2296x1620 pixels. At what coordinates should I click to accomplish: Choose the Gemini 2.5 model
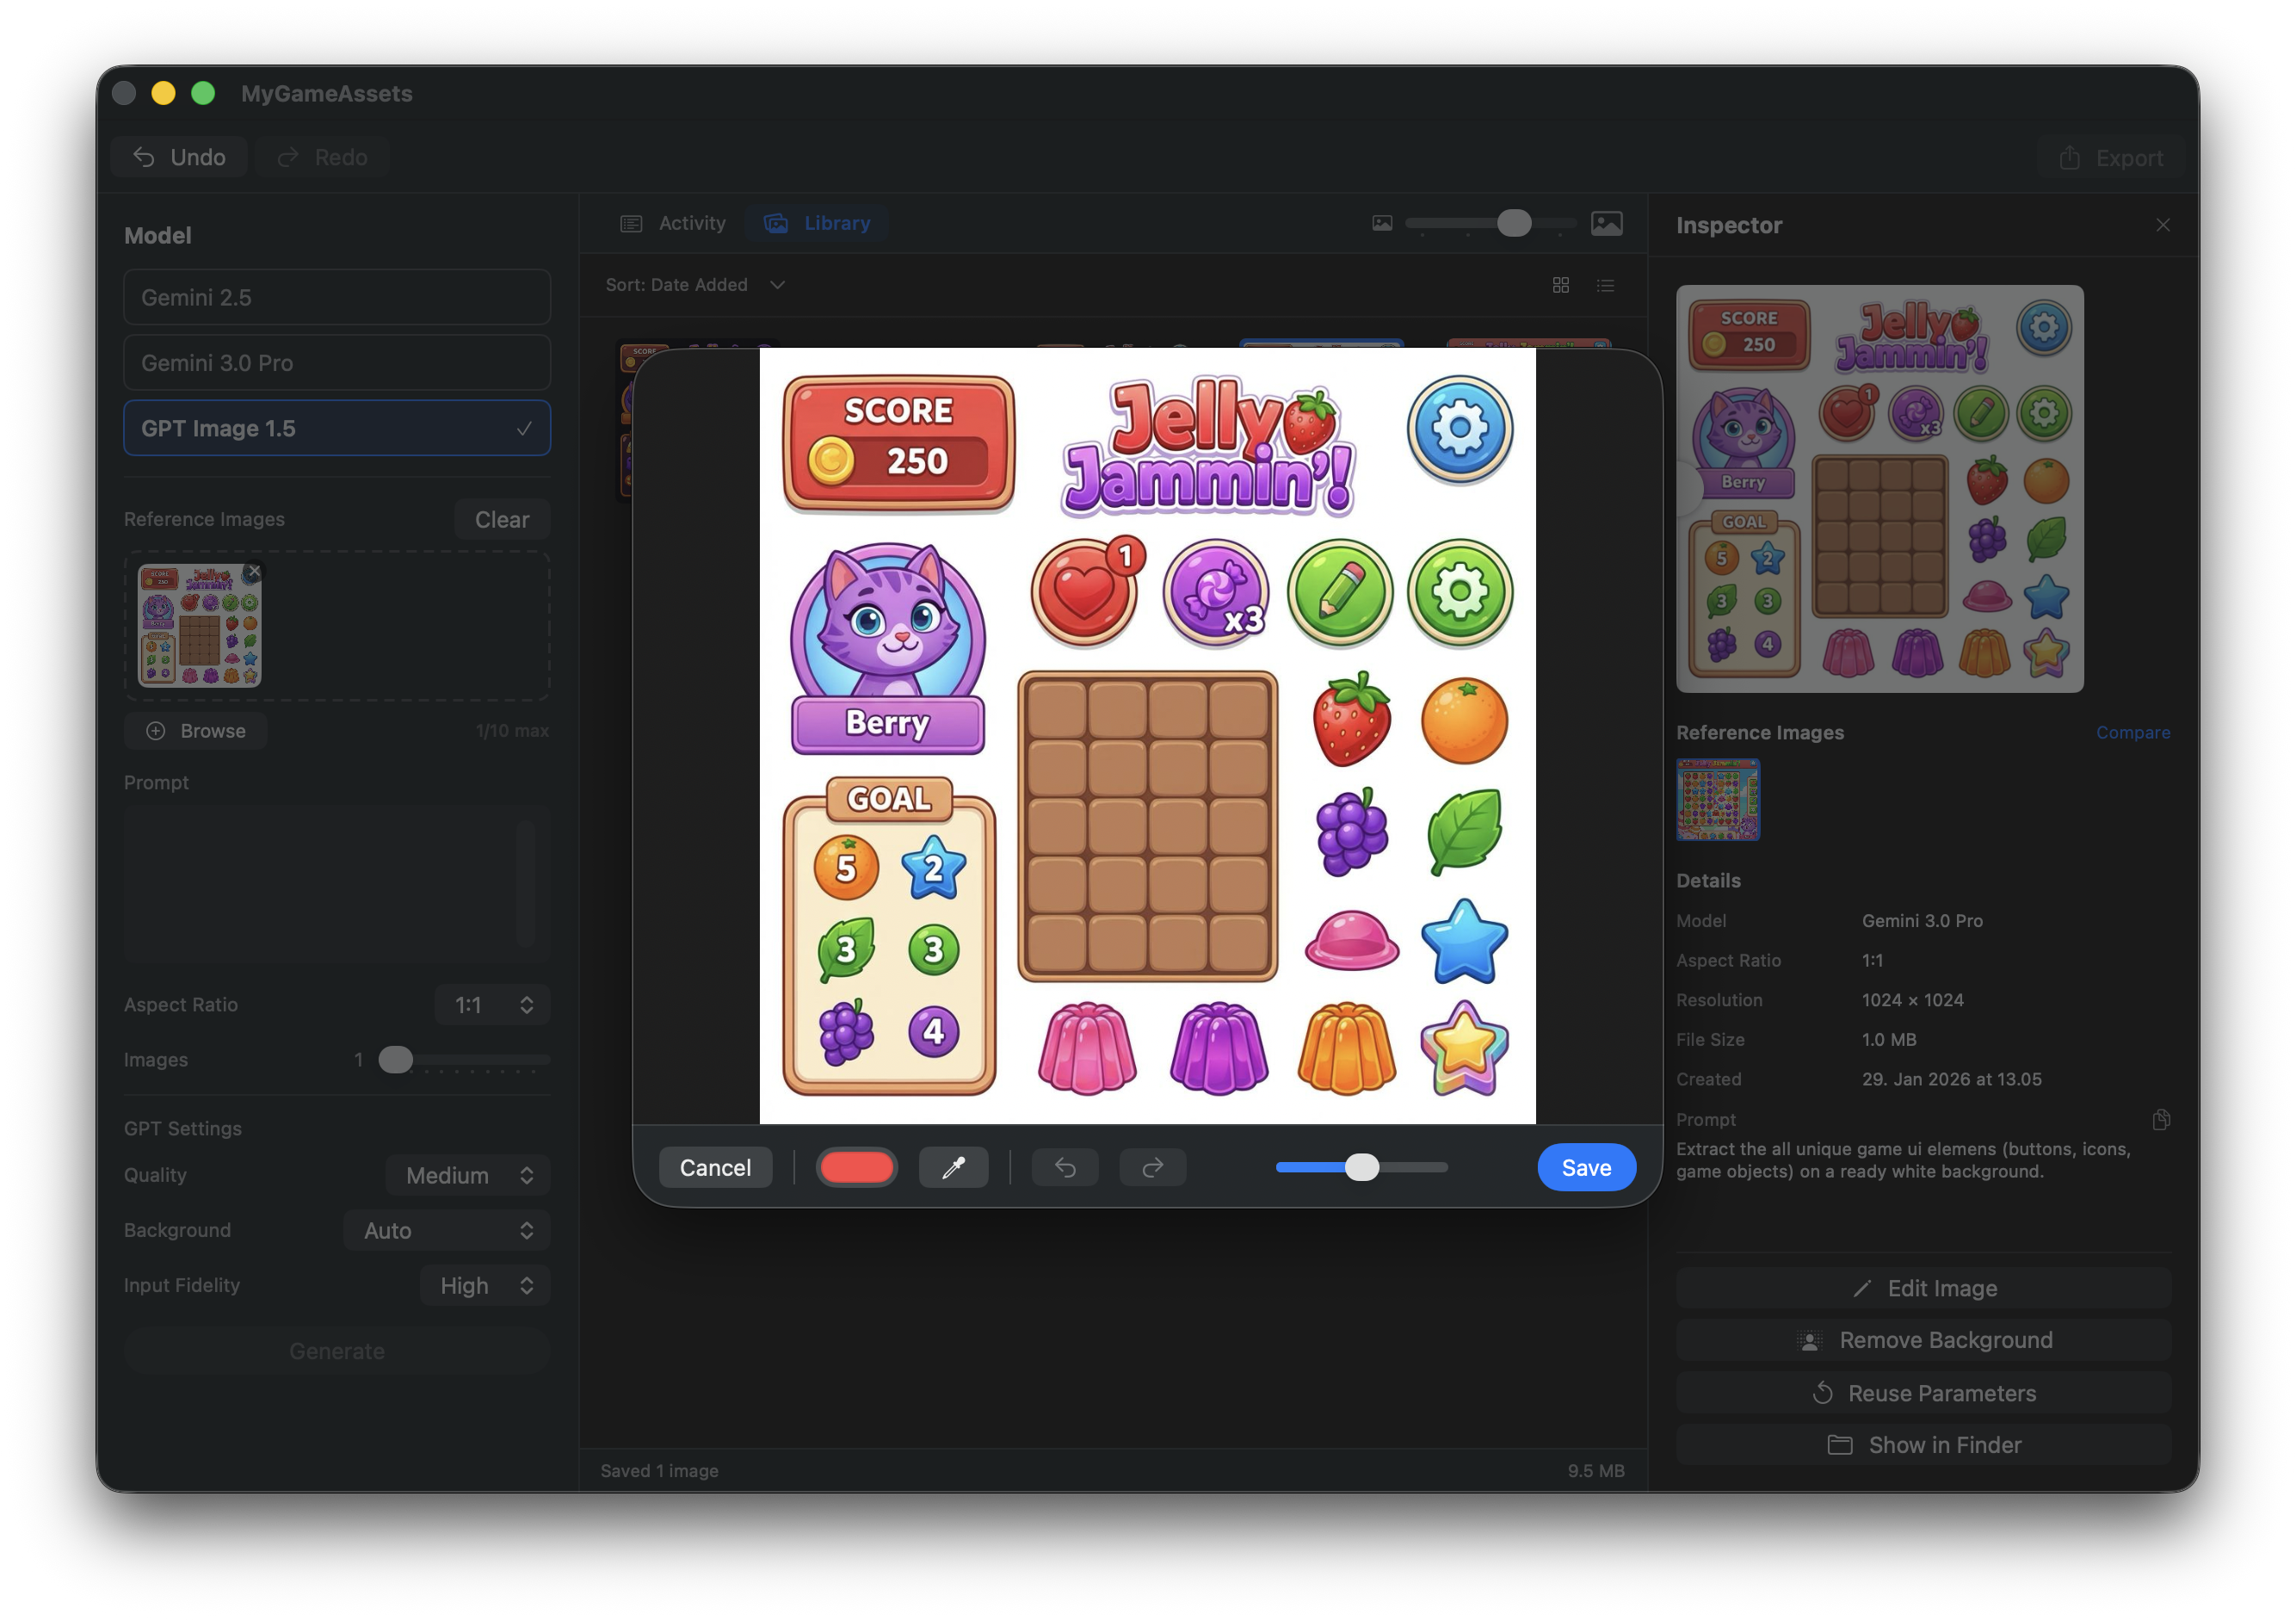337,297
